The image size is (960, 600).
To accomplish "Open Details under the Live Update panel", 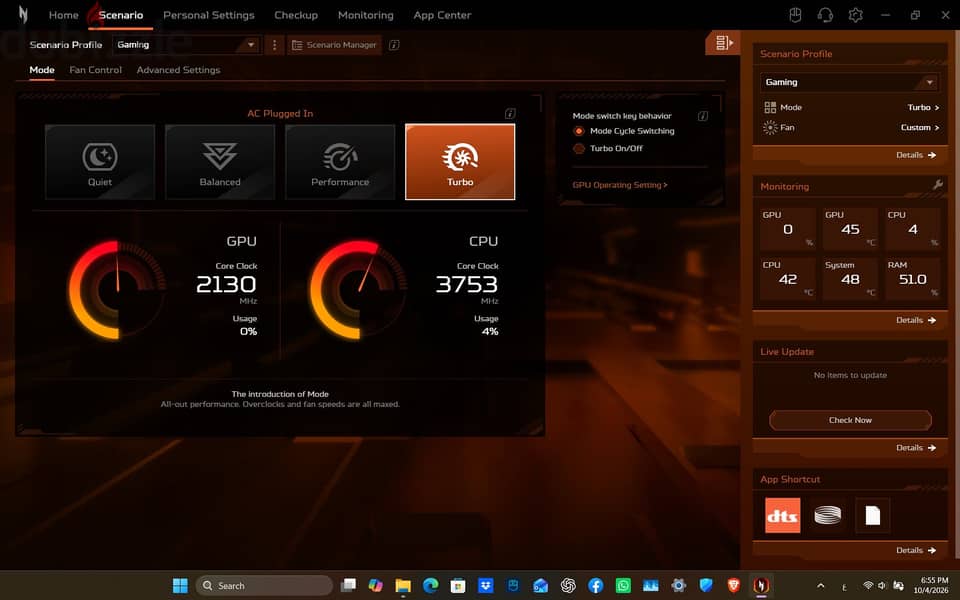I will tap(916, 448).
